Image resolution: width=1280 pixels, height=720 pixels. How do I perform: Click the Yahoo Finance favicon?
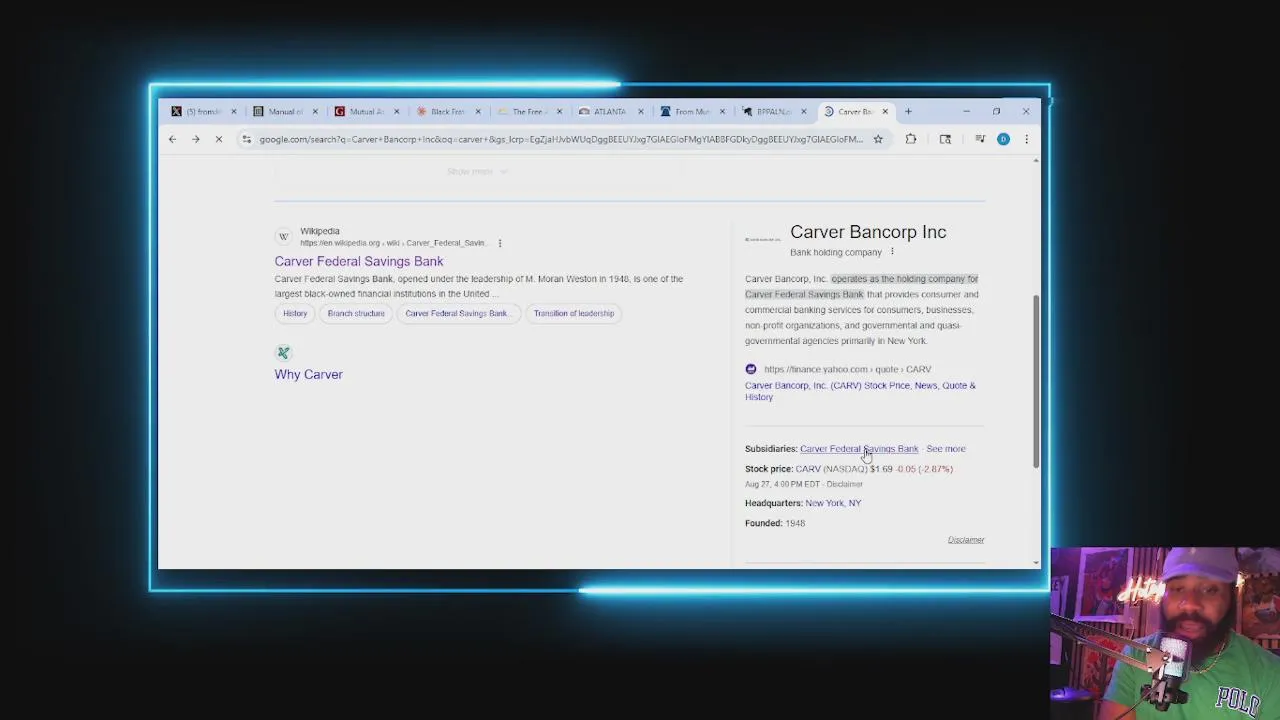pos(751,369)
